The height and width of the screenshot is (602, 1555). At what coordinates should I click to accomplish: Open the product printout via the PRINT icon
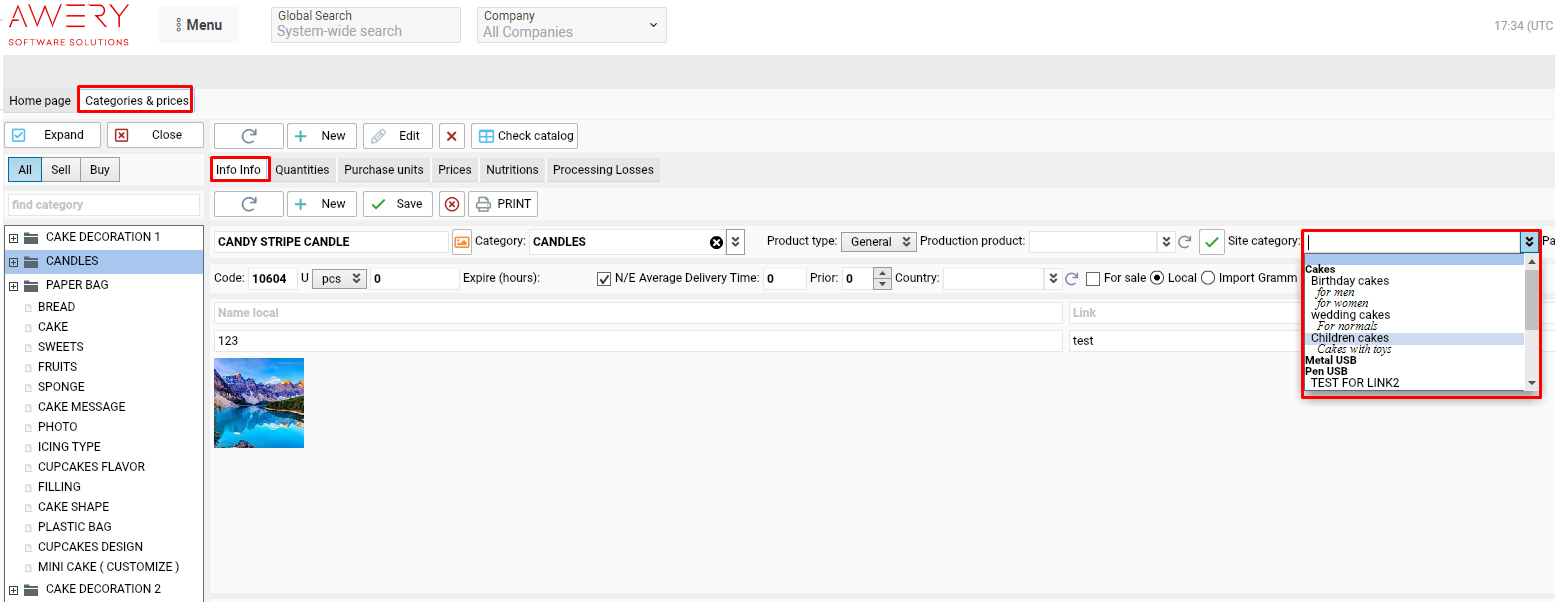click(x=503, y=203)
